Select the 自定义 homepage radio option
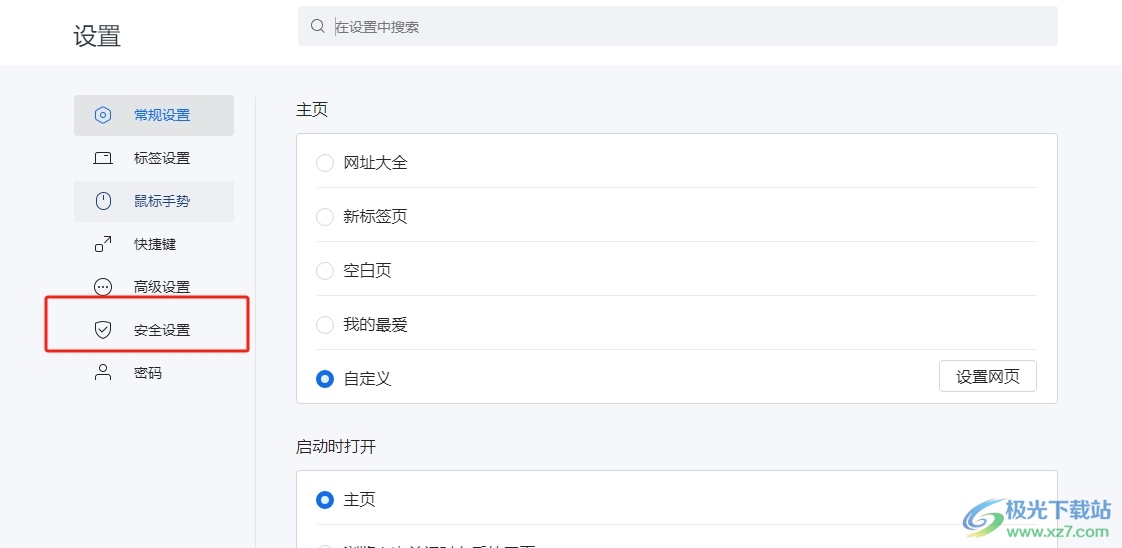This screenshot has width=1122, height=548. [325, 379]
